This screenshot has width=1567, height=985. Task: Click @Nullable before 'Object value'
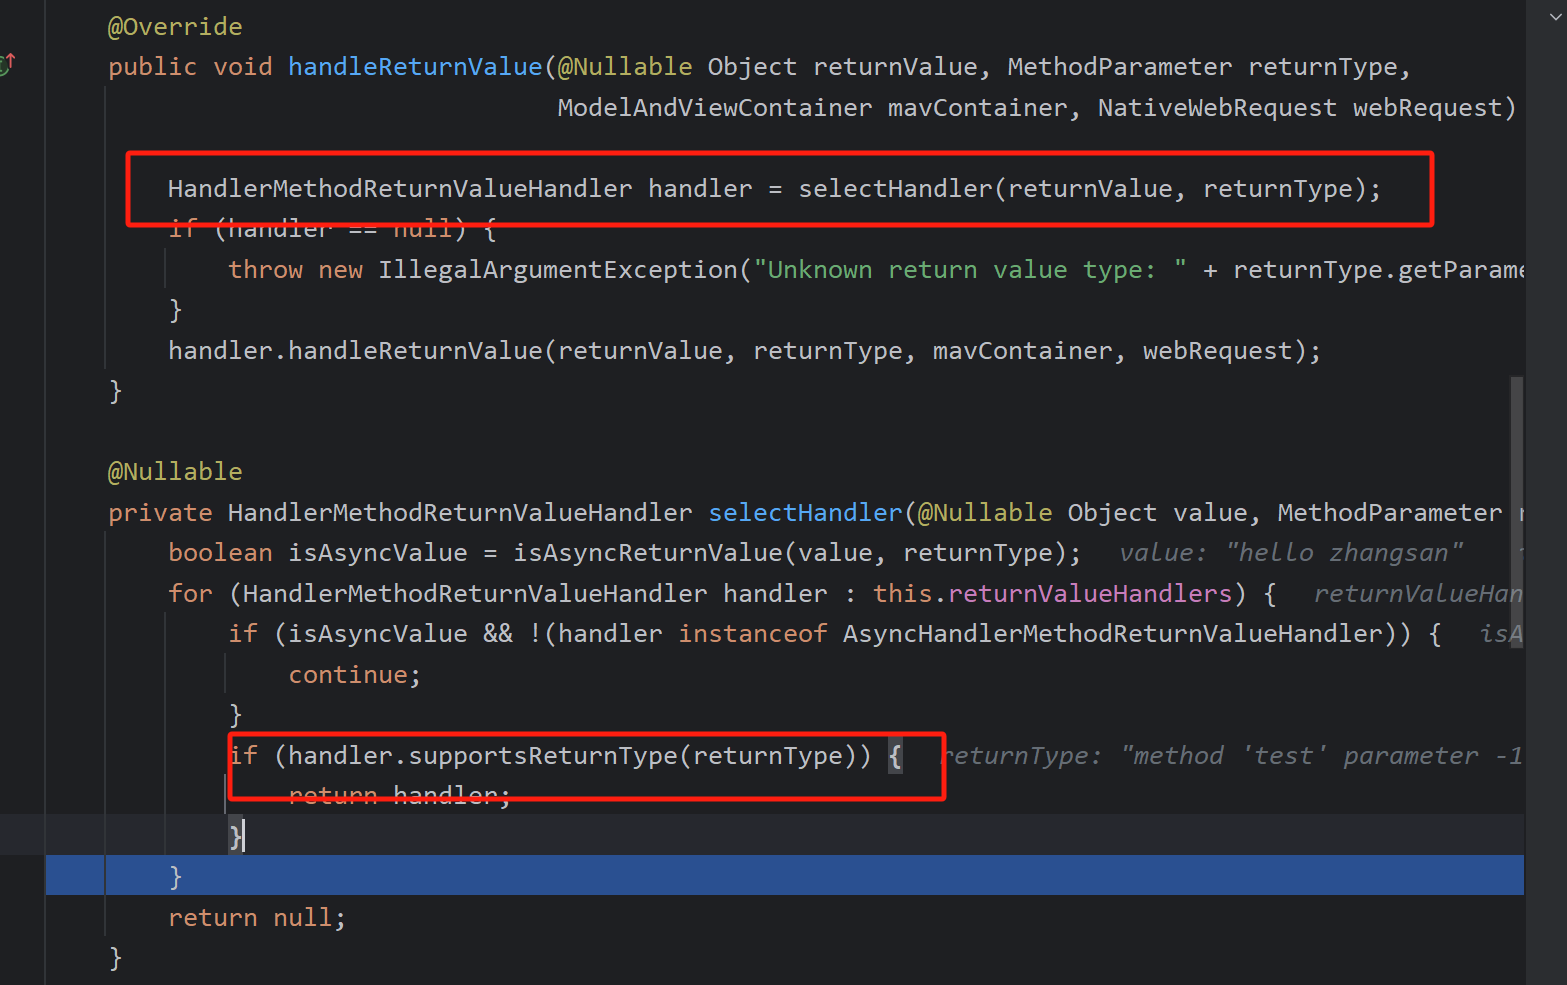point(985,513)
